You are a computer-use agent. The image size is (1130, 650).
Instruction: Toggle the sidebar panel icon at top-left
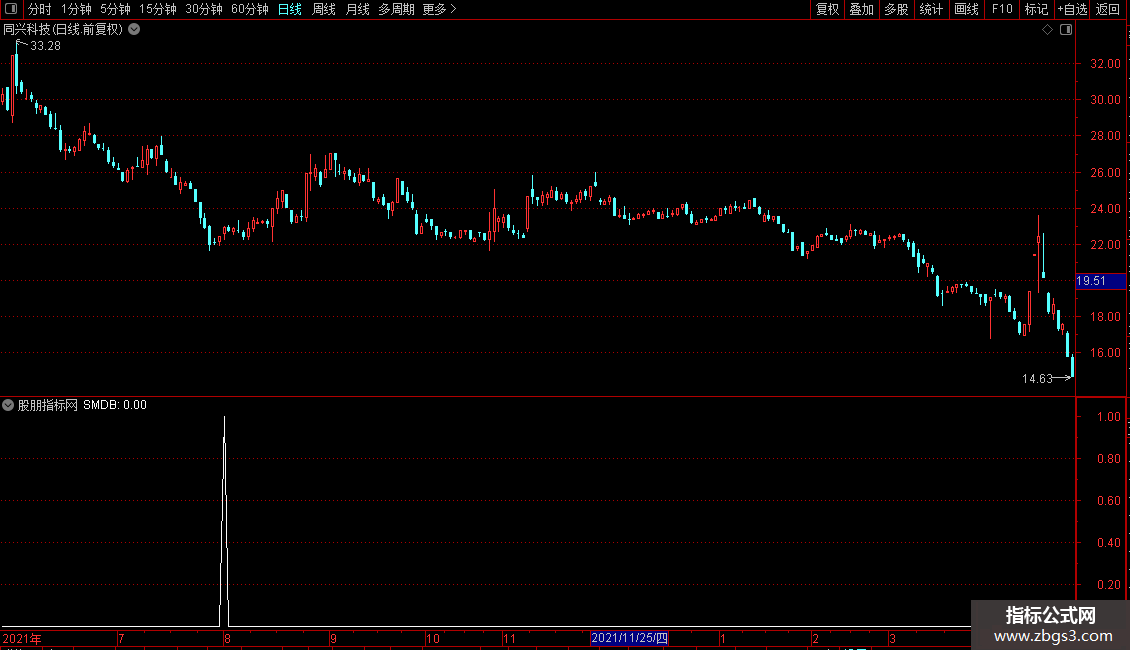[11, 9]
